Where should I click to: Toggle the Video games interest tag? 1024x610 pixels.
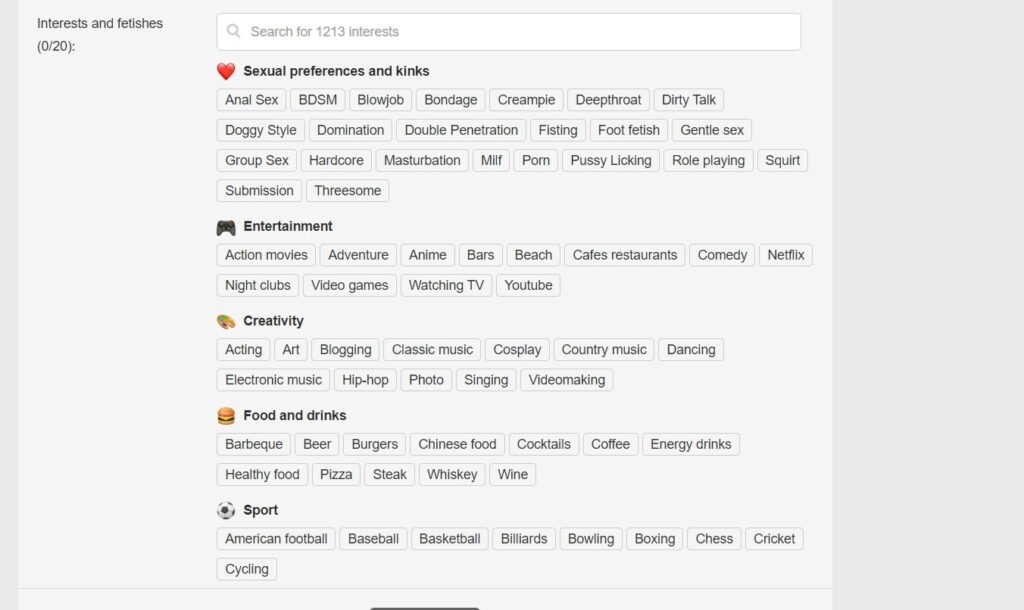pos(349,285)
